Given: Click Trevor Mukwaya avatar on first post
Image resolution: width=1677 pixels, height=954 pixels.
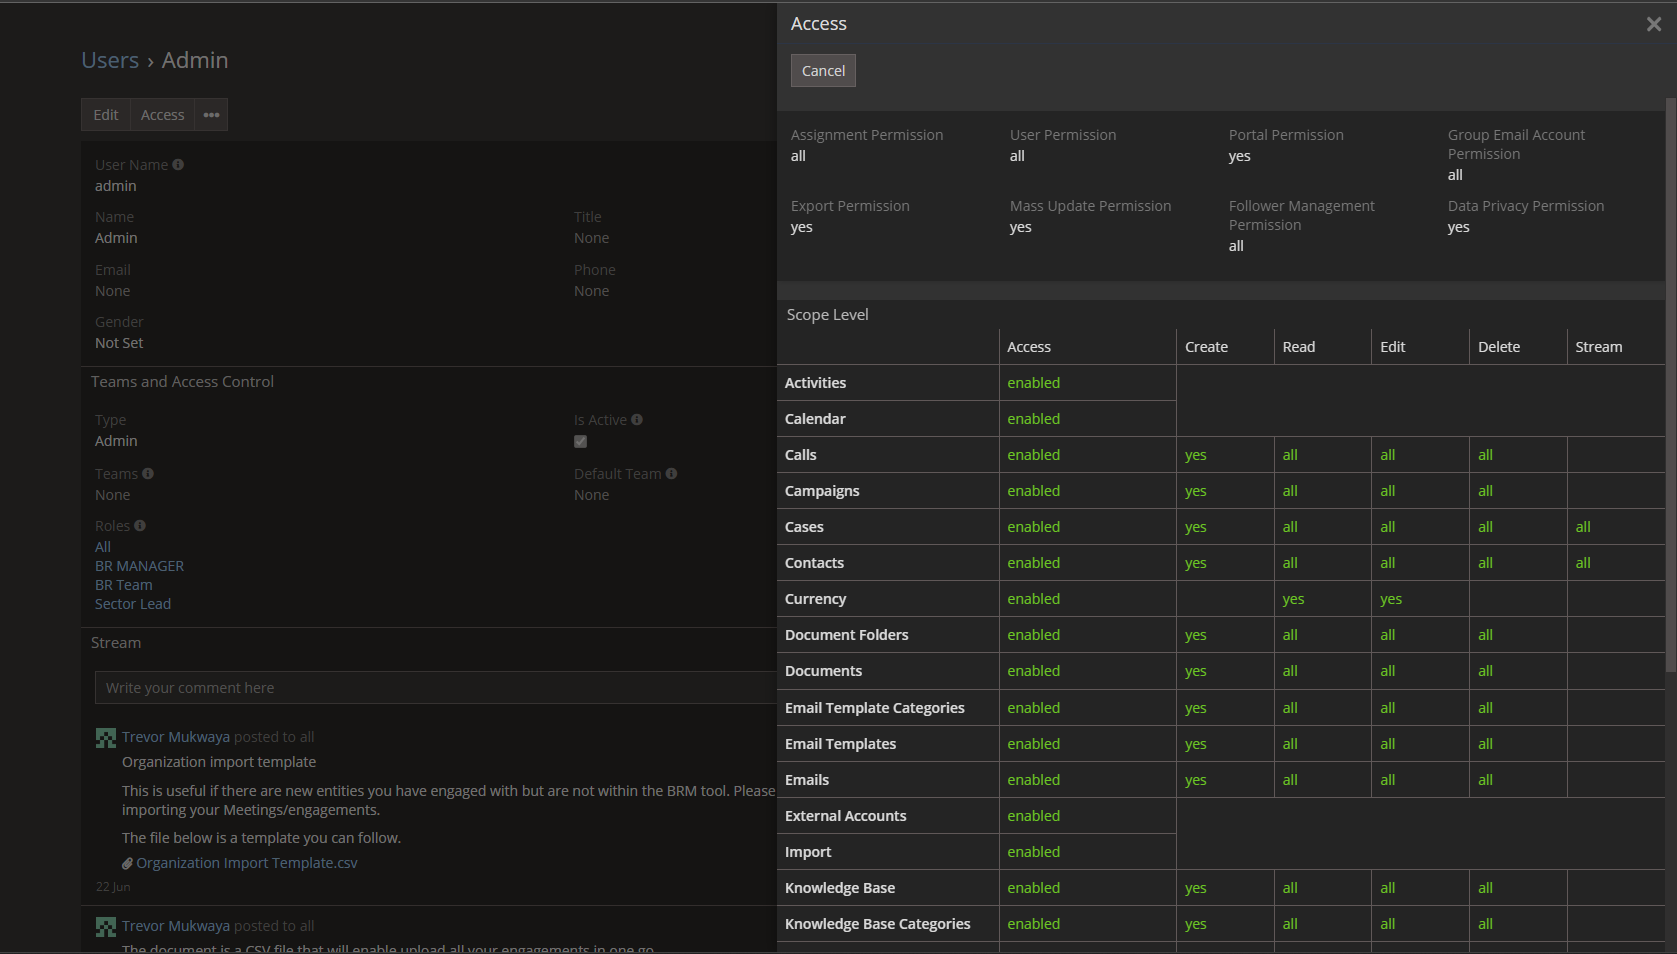Looking at the screenshot, I should (x=106, y=738).
